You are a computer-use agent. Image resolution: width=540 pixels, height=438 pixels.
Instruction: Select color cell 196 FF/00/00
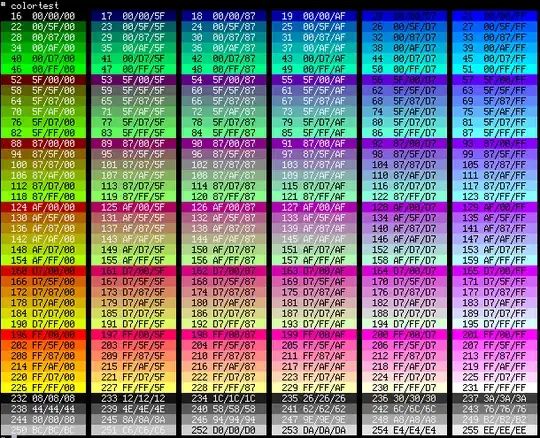[43, 335]
